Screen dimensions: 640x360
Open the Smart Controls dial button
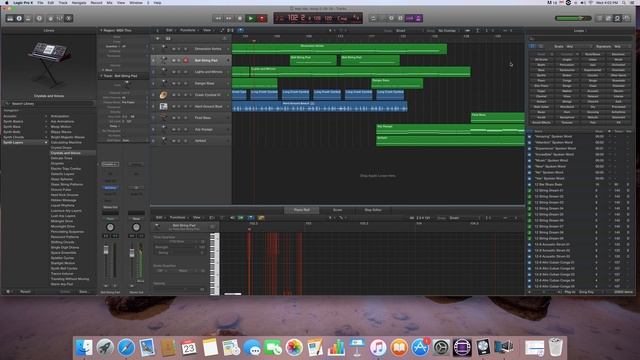point(51,18)
